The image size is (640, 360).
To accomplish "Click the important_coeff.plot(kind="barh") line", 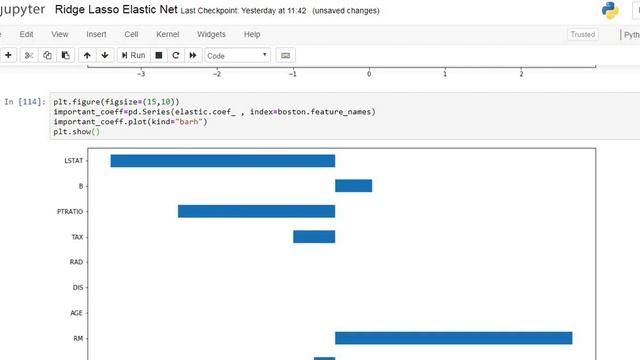I will [130, 122].
